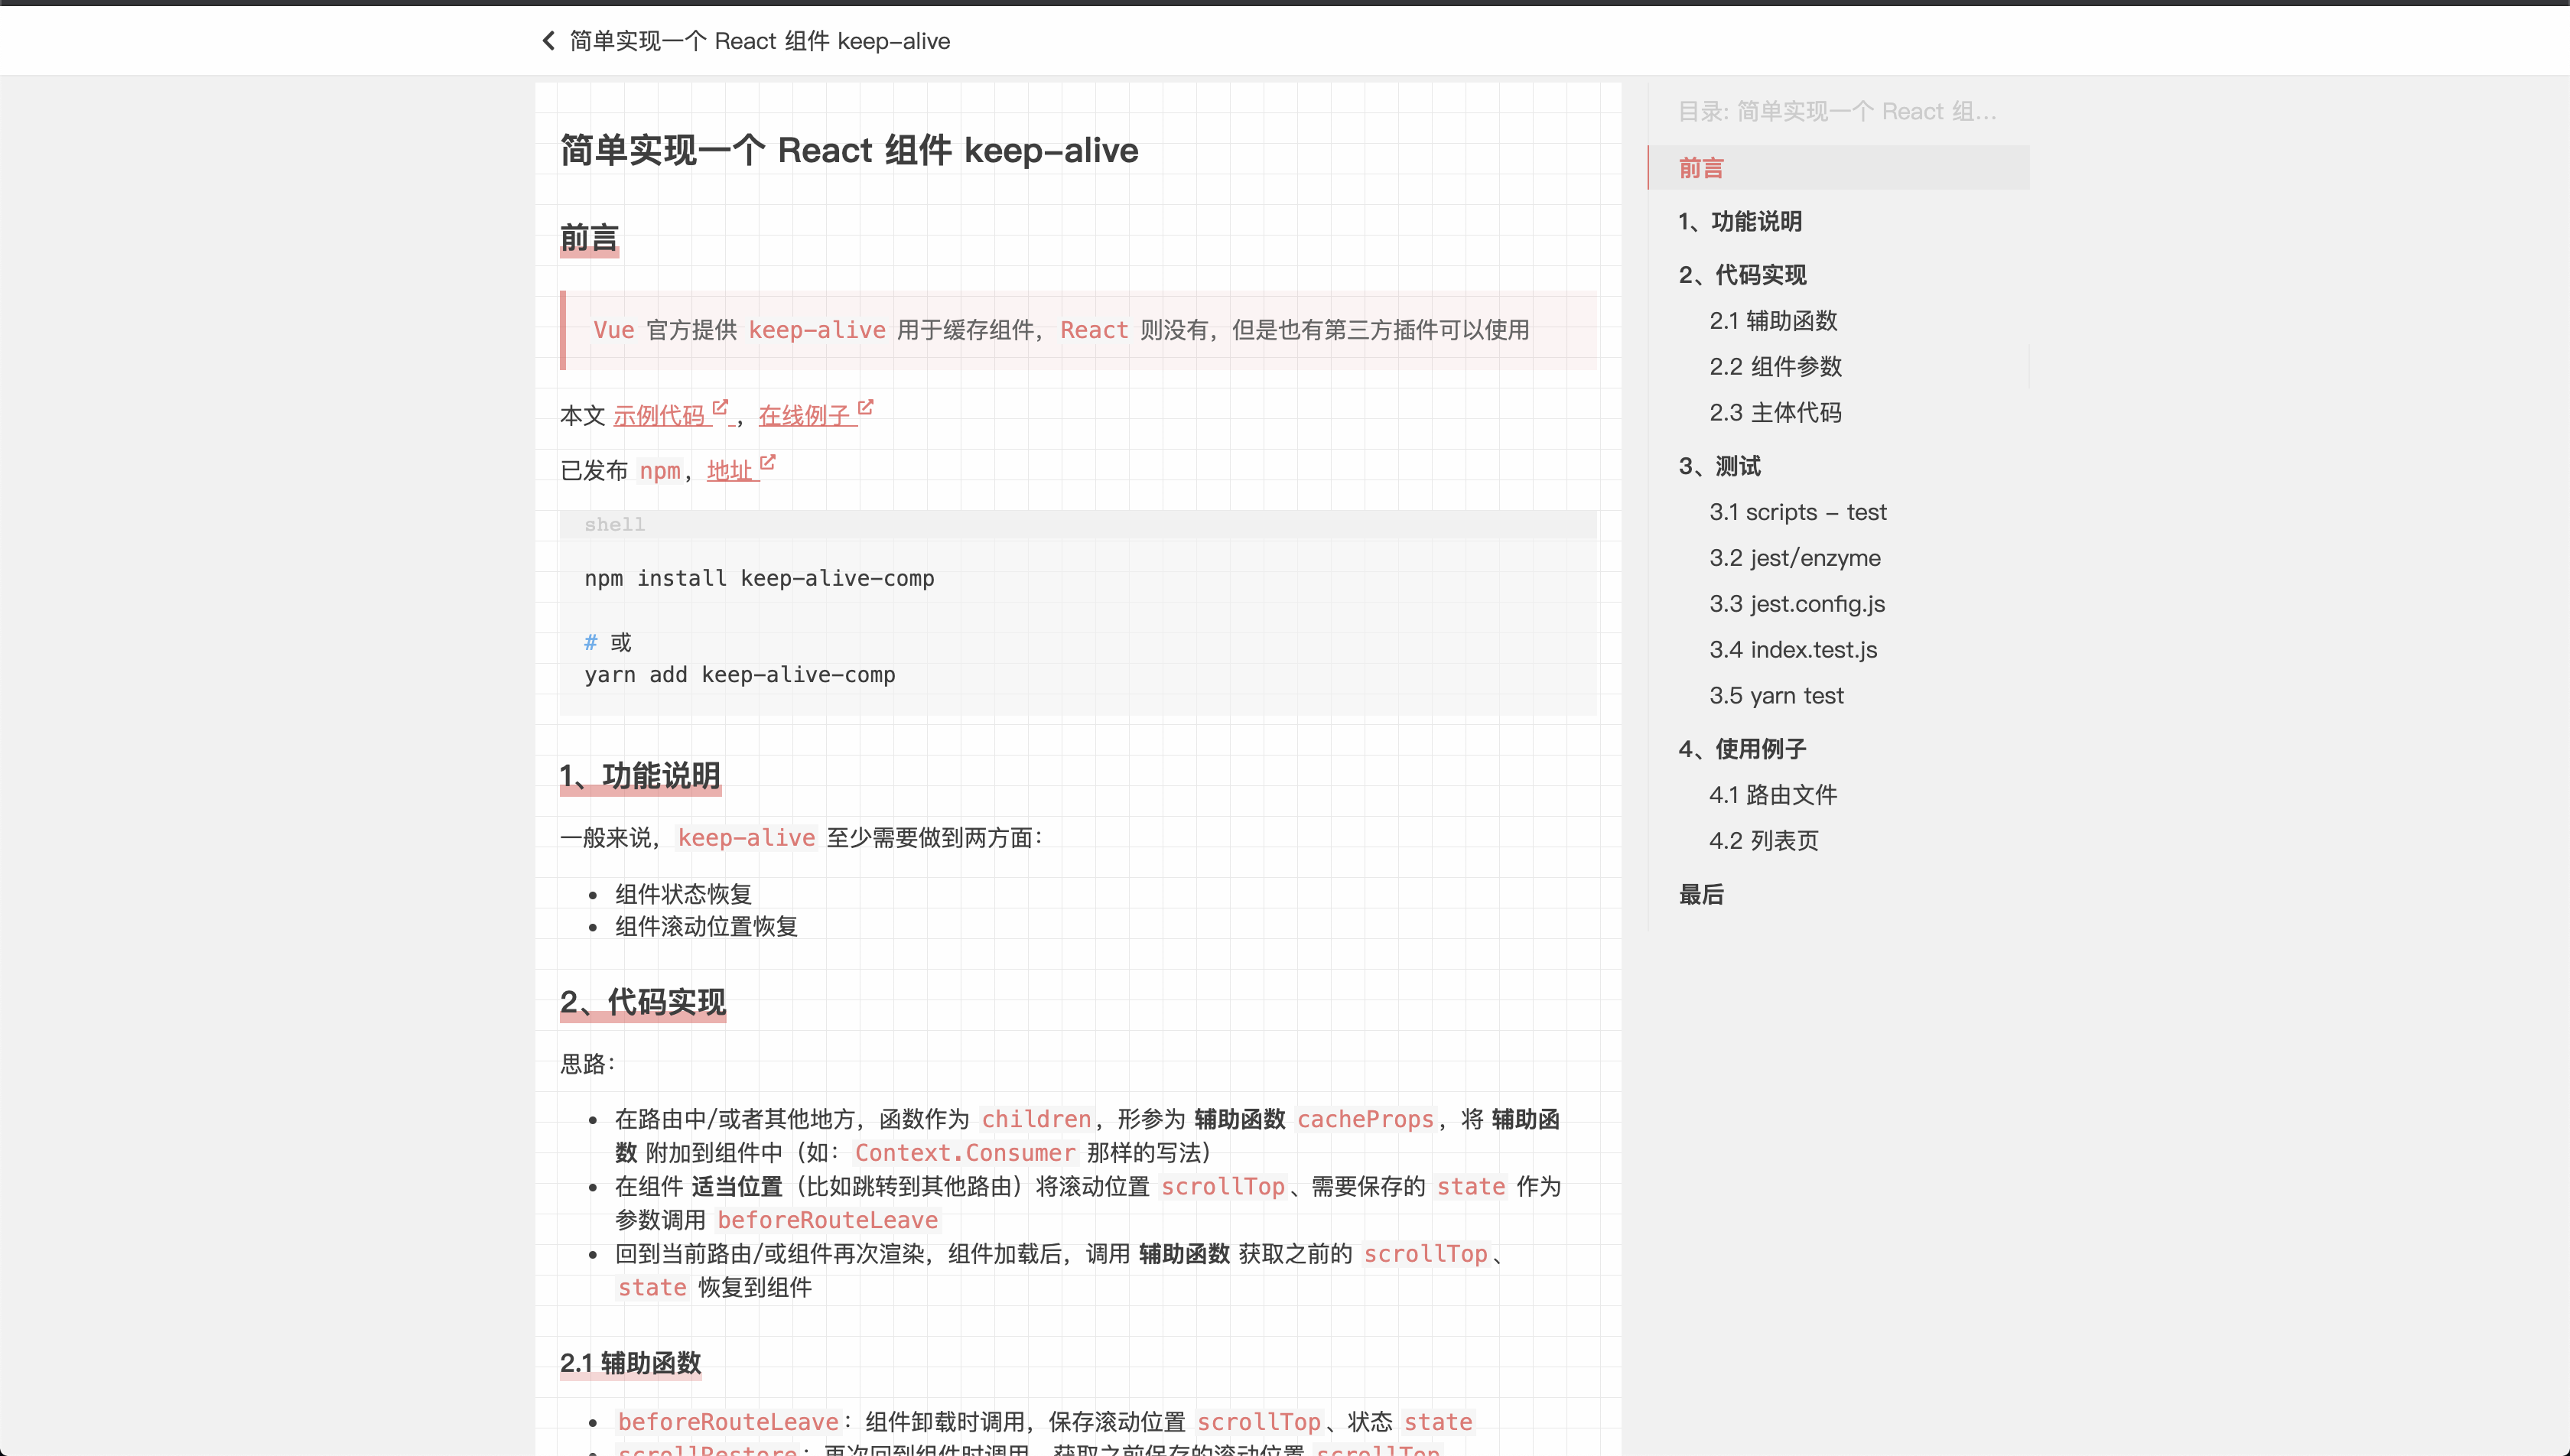The image size is (2570, 1456).
Task: Click external link icon after 示例代码
Action: 720,408
